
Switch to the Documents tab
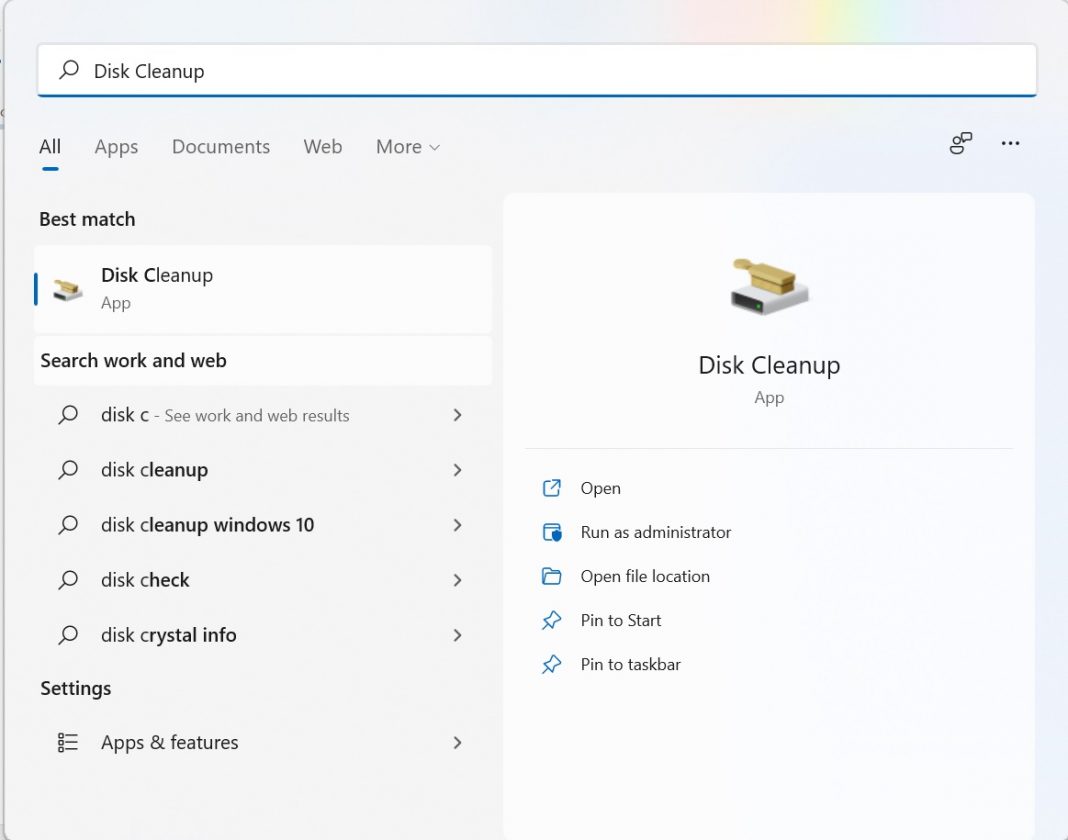[x=221, y=147]
